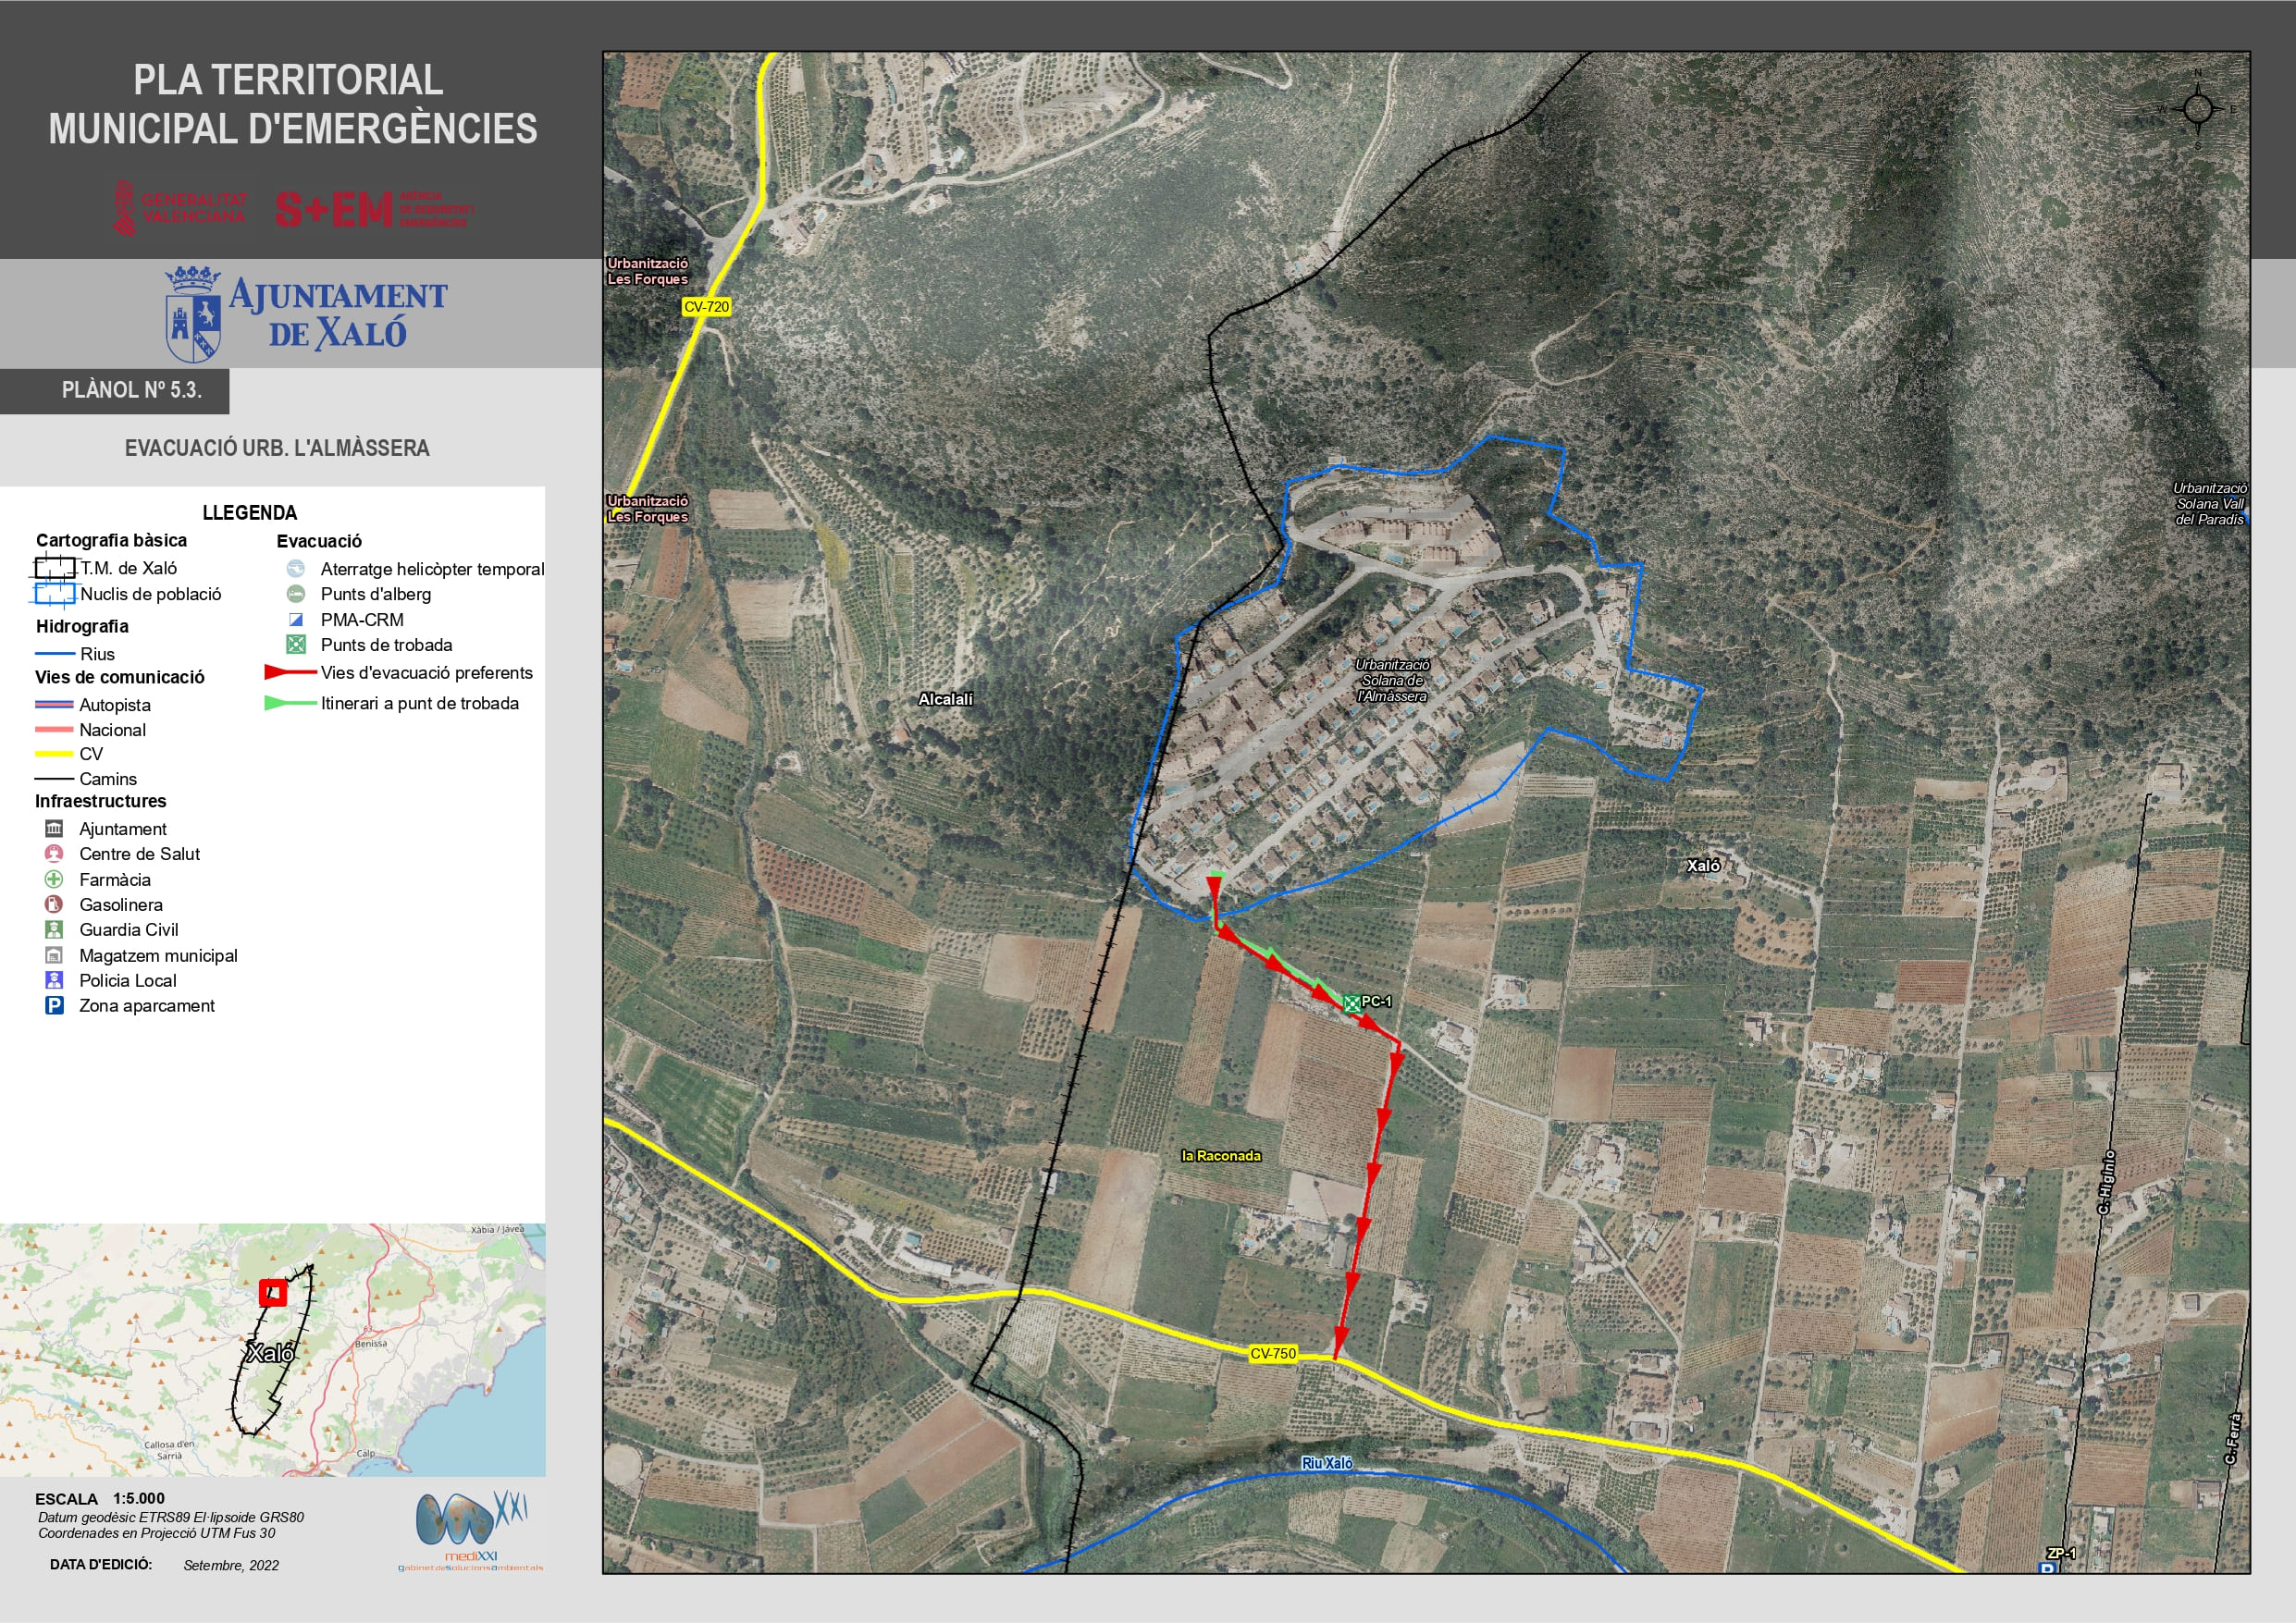Click the Policia Local legend icon

[x=54, y=980]
